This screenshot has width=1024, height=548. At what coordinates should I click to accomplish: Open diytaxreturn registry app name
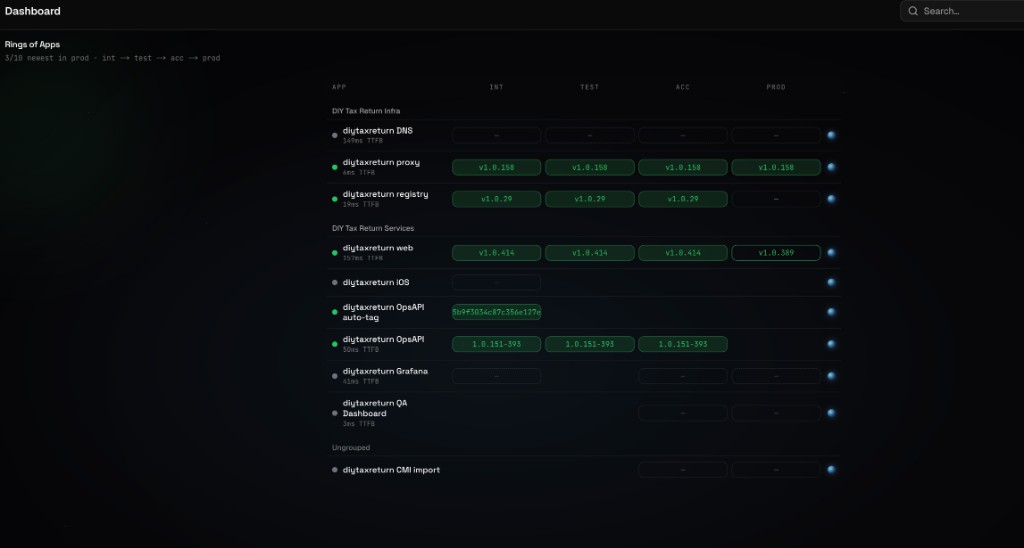(385, 195)
